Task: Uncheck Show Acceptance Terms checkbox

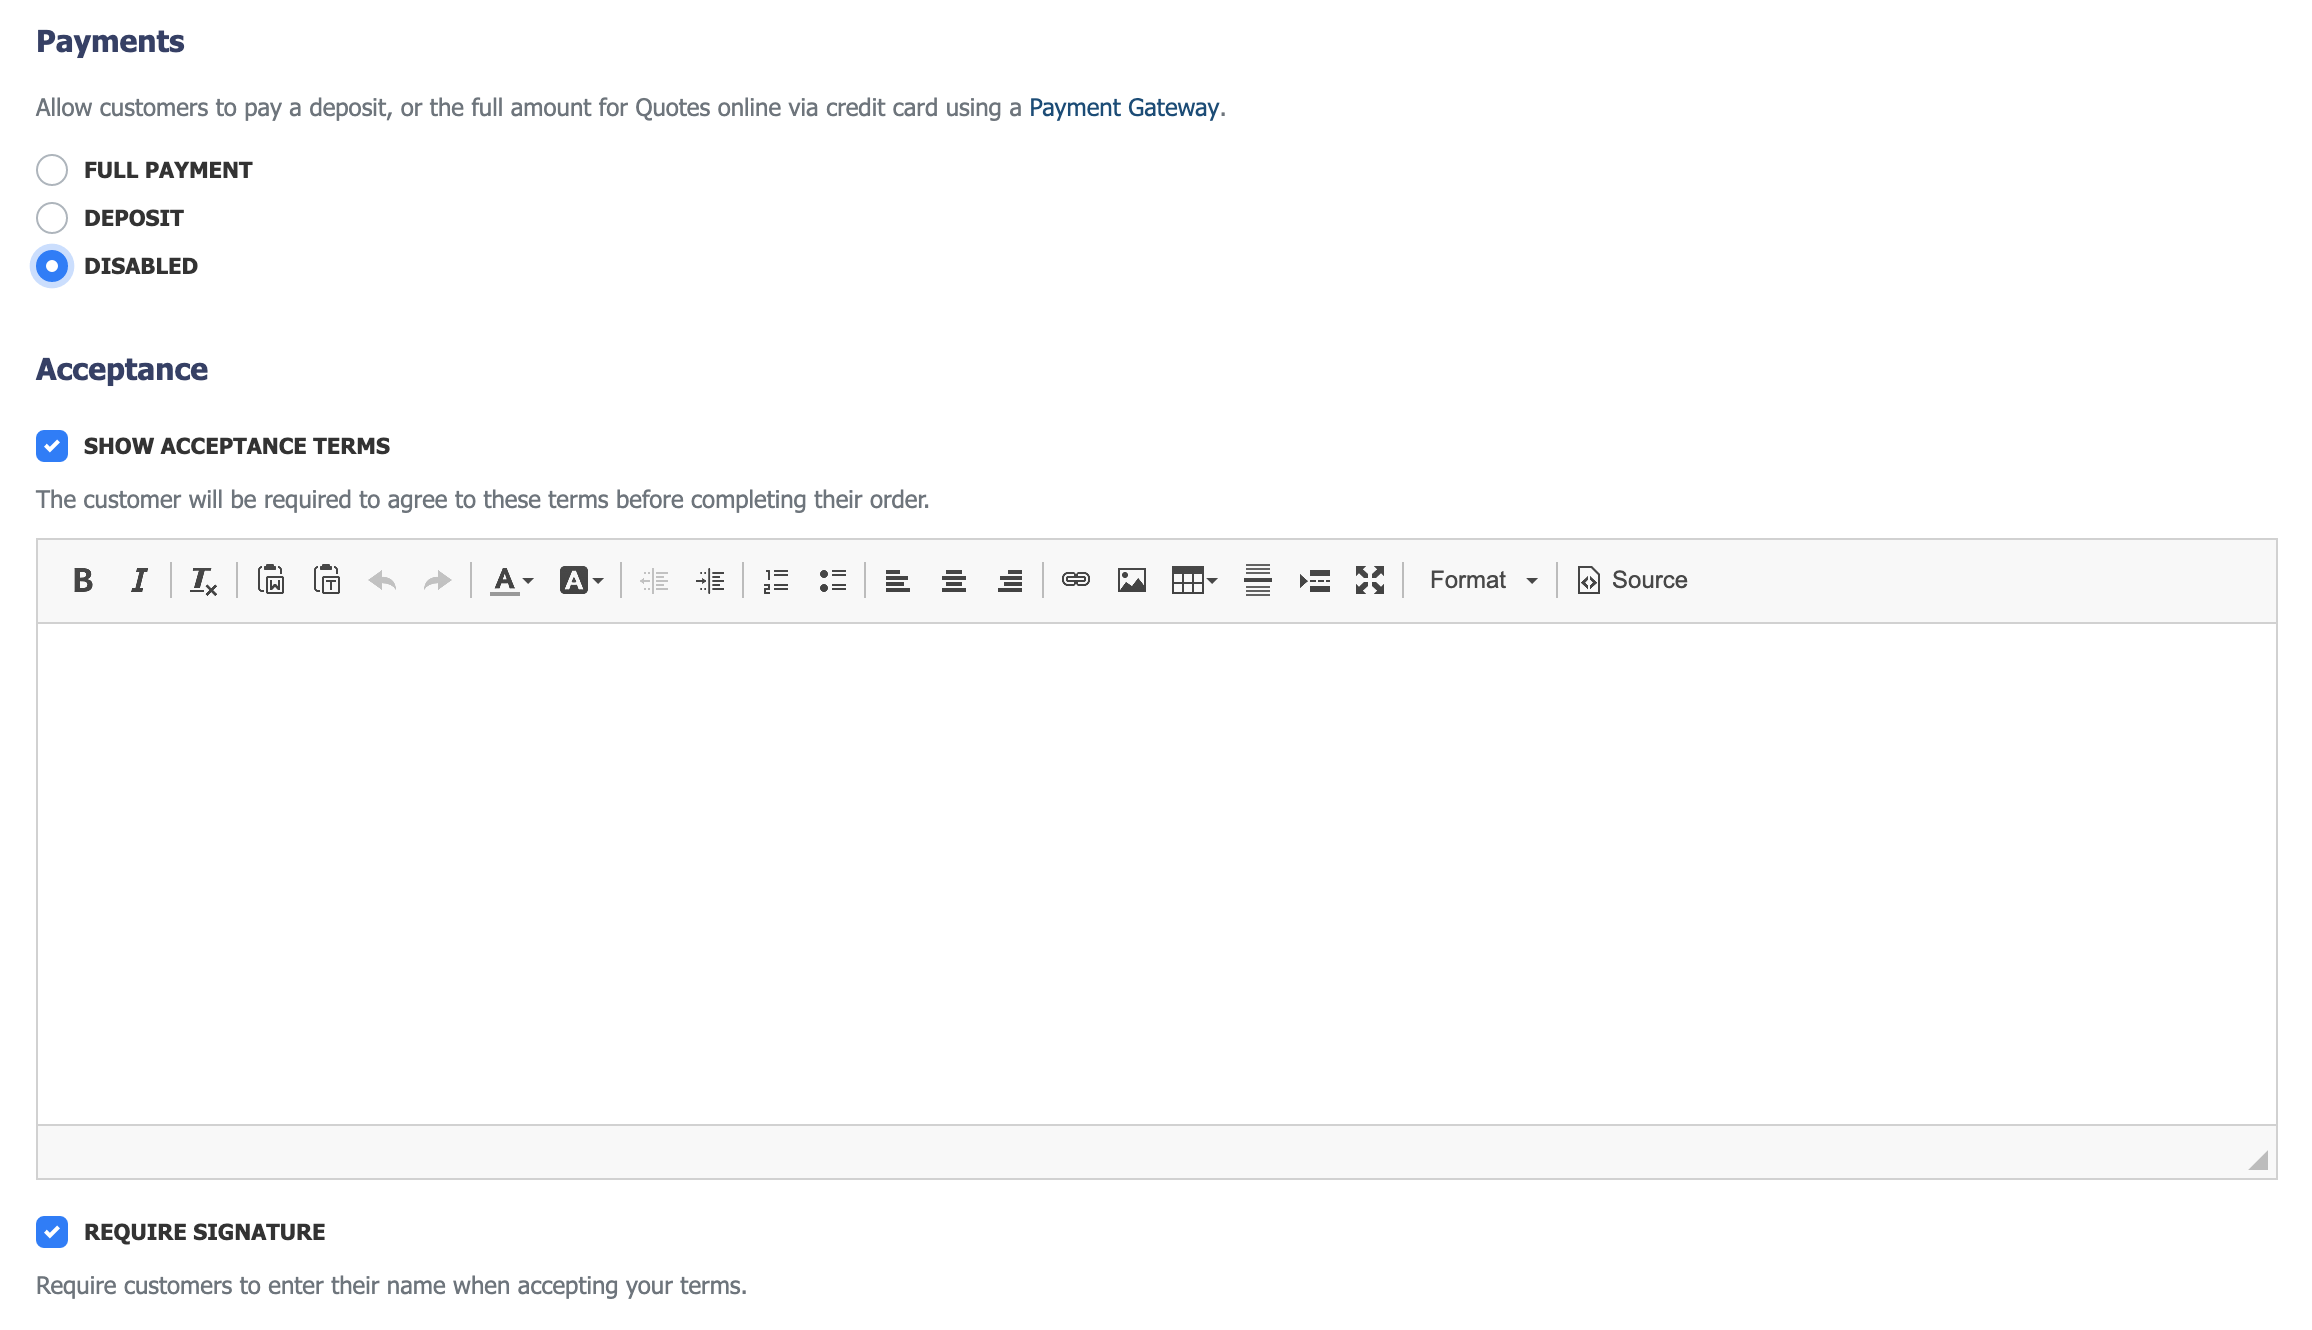Action: pyautogui.click(x=52, y=446)
